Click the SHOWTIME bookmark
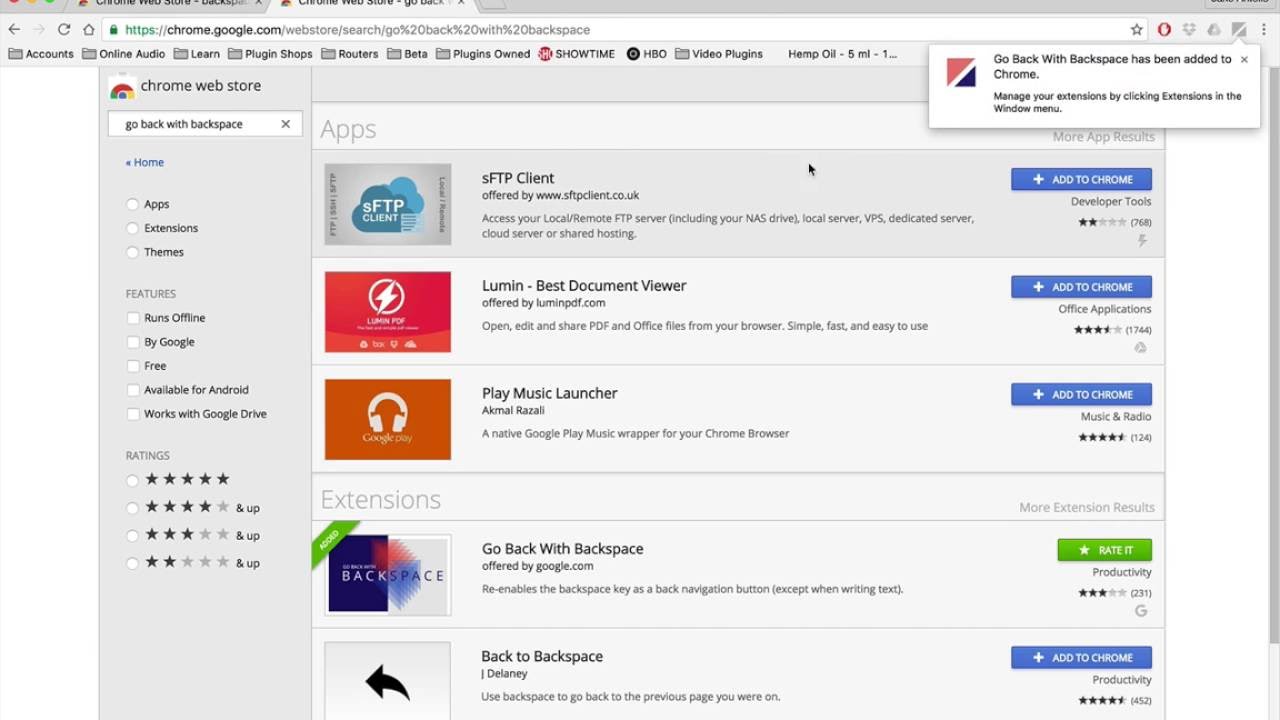1280x720 pixels. point(577,54)
